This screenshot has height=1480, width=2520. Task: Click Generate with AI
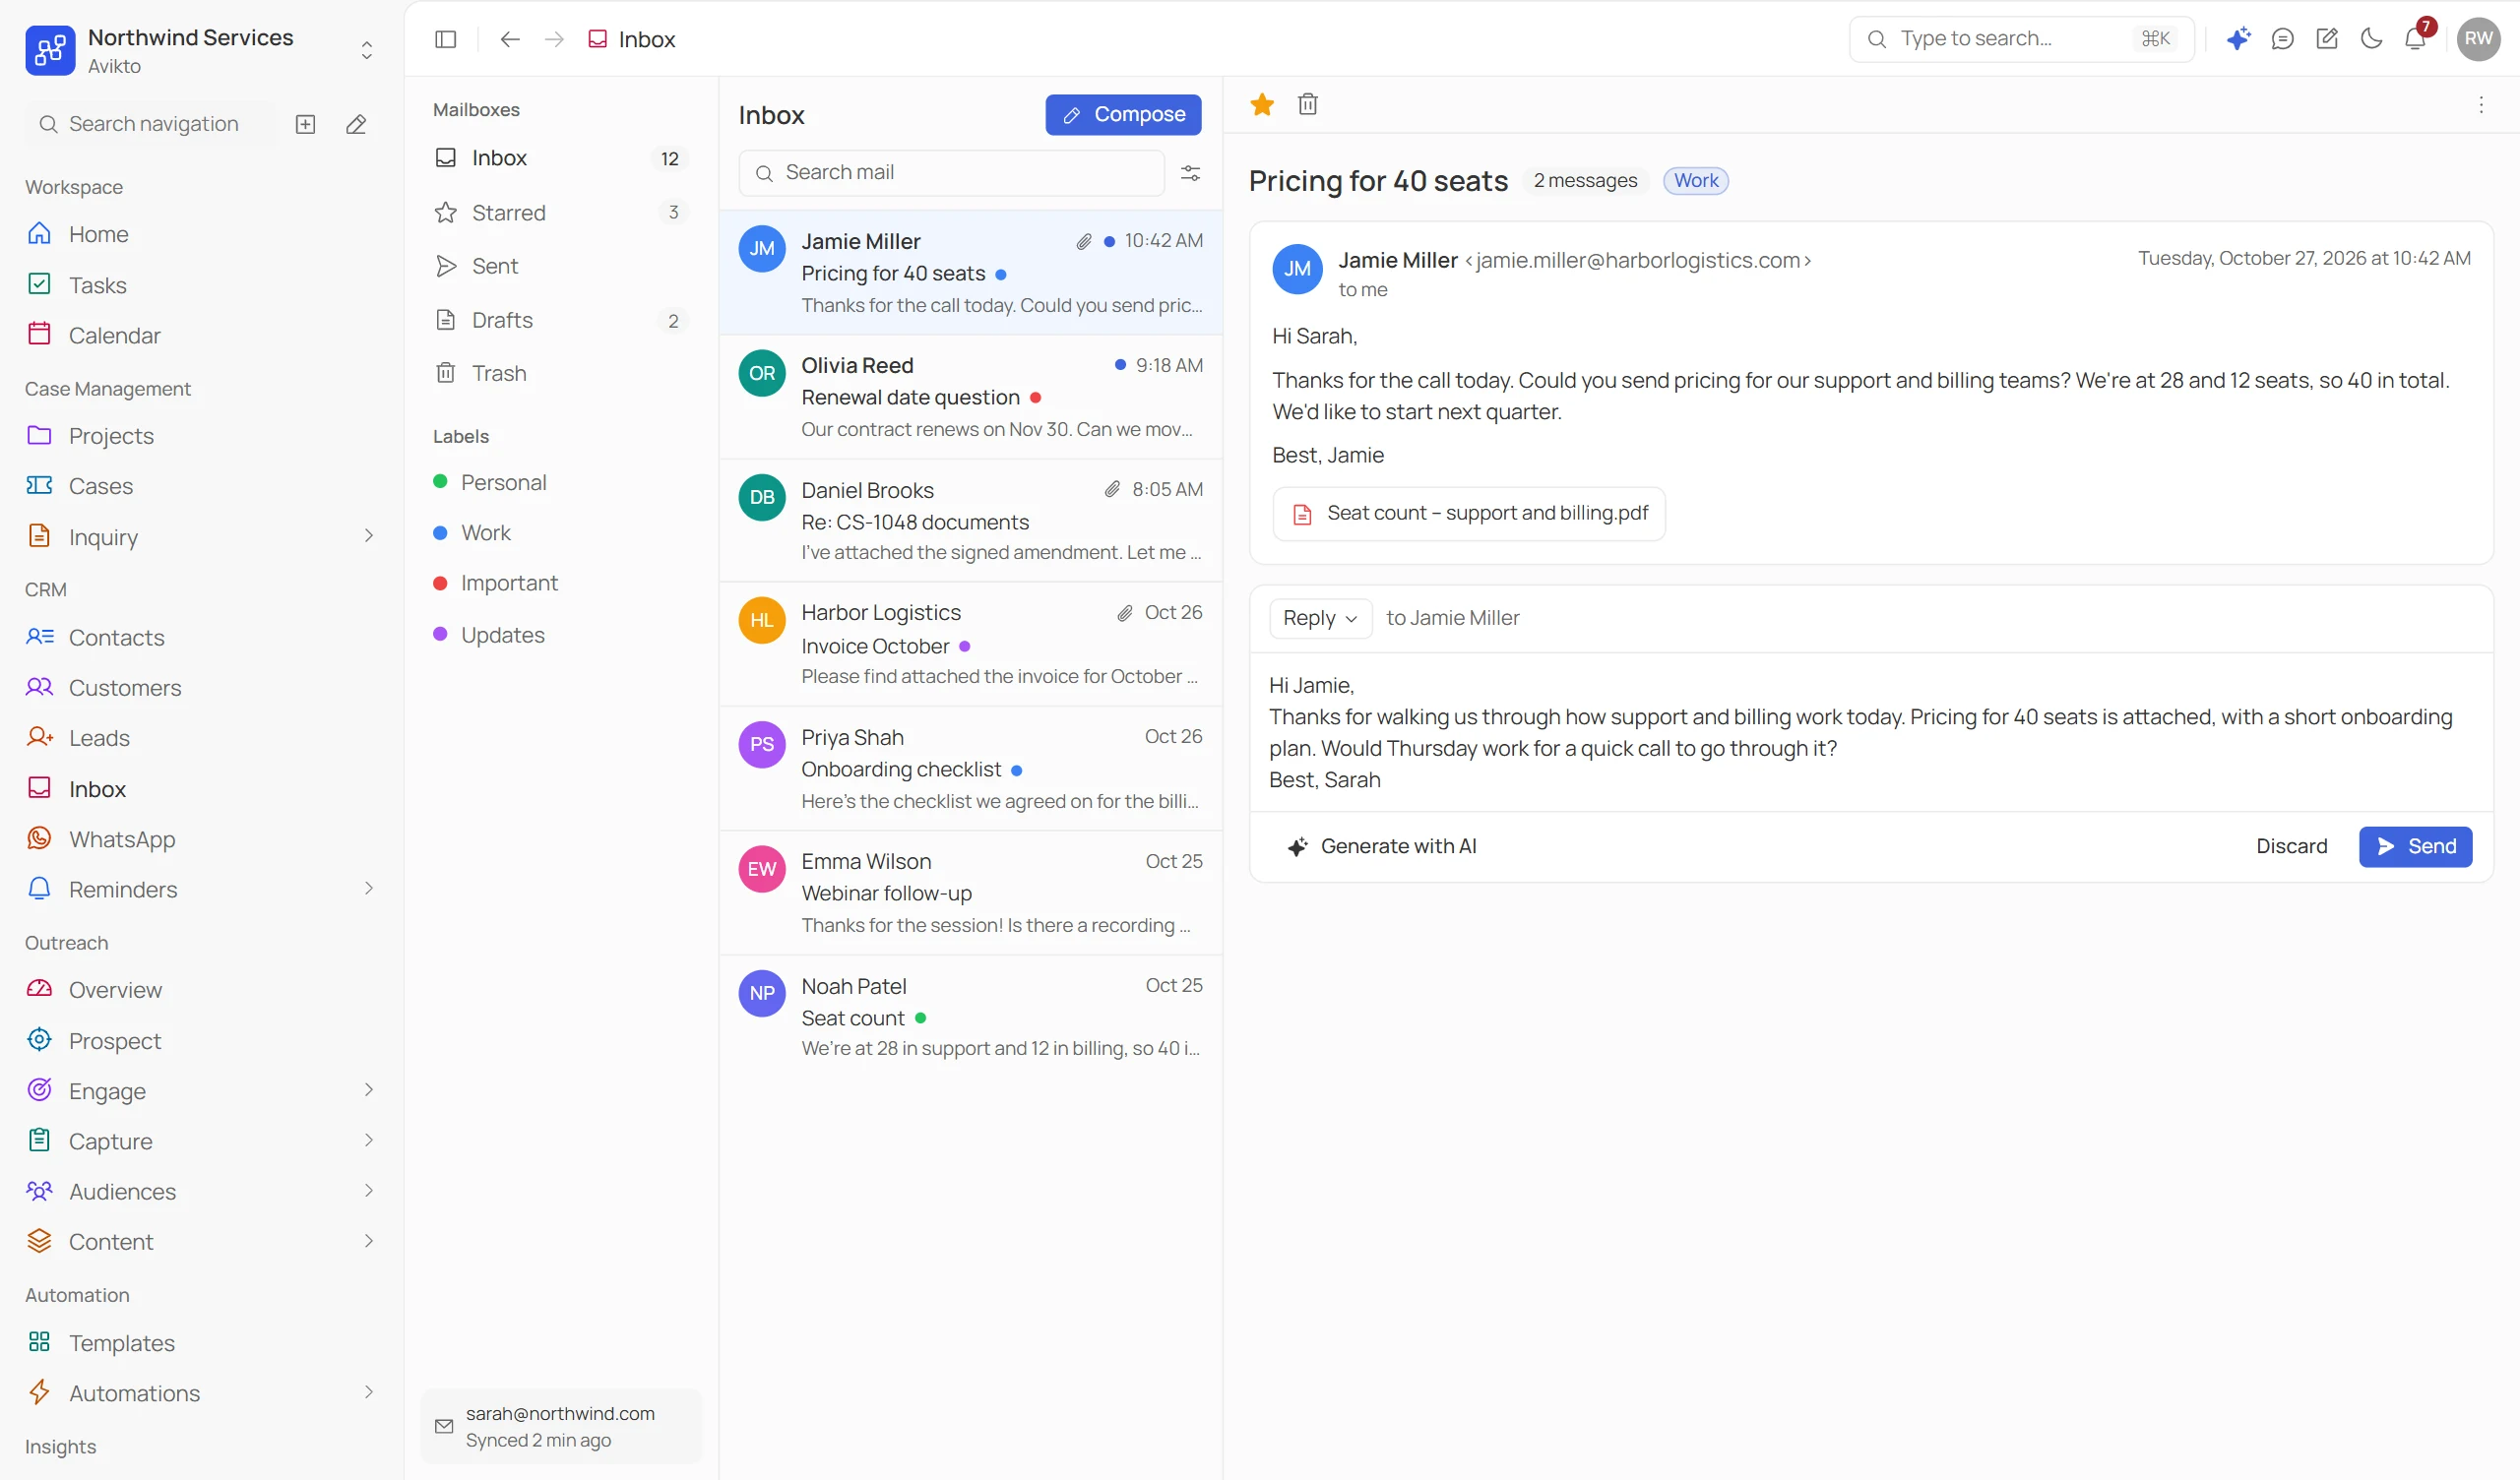tap(1381, 847)
